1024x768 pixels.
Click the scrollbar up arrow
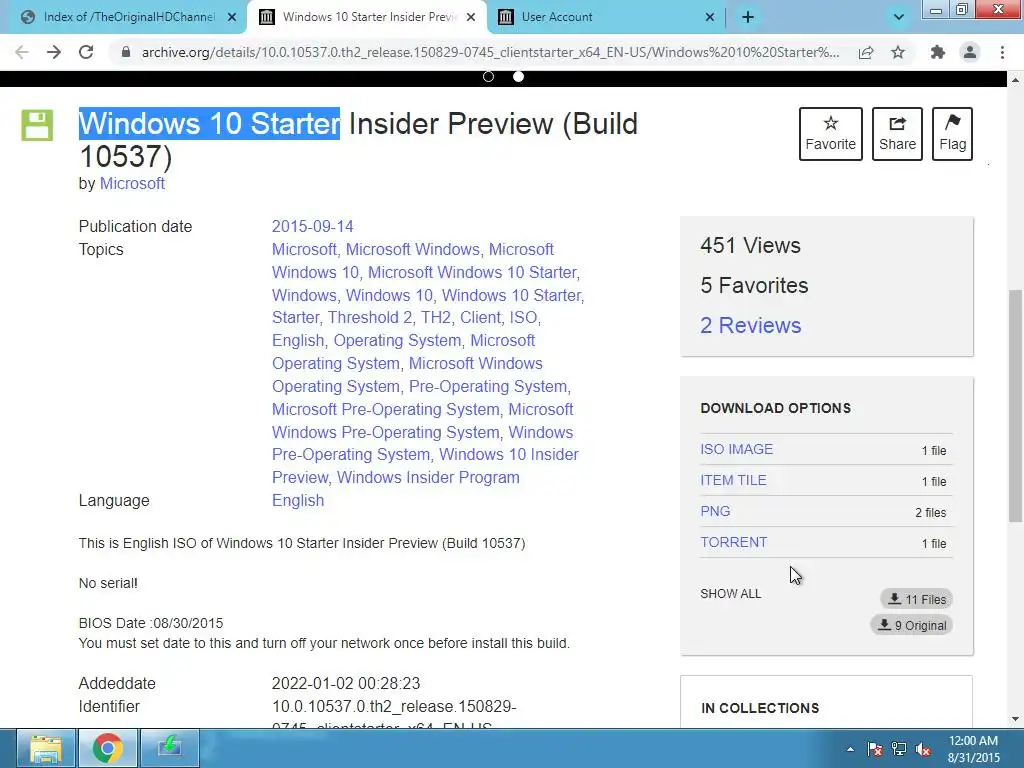click(1015, 80)
